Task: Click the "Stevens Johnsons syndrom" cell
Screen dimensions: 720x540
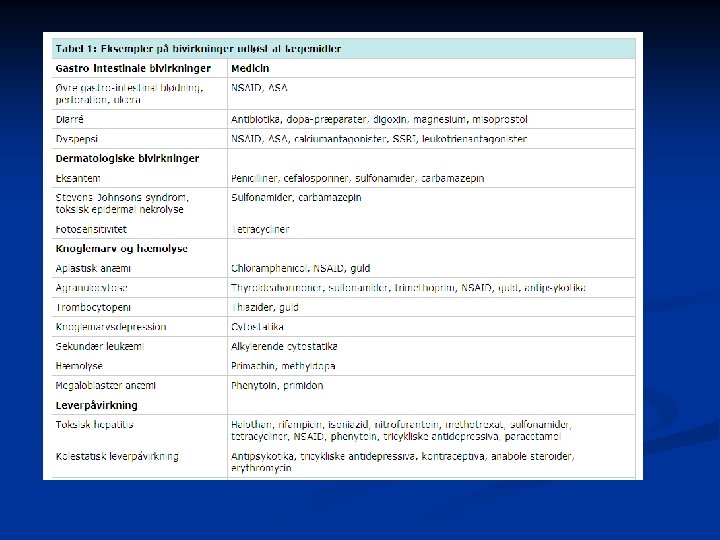Action: click(122, 203)
